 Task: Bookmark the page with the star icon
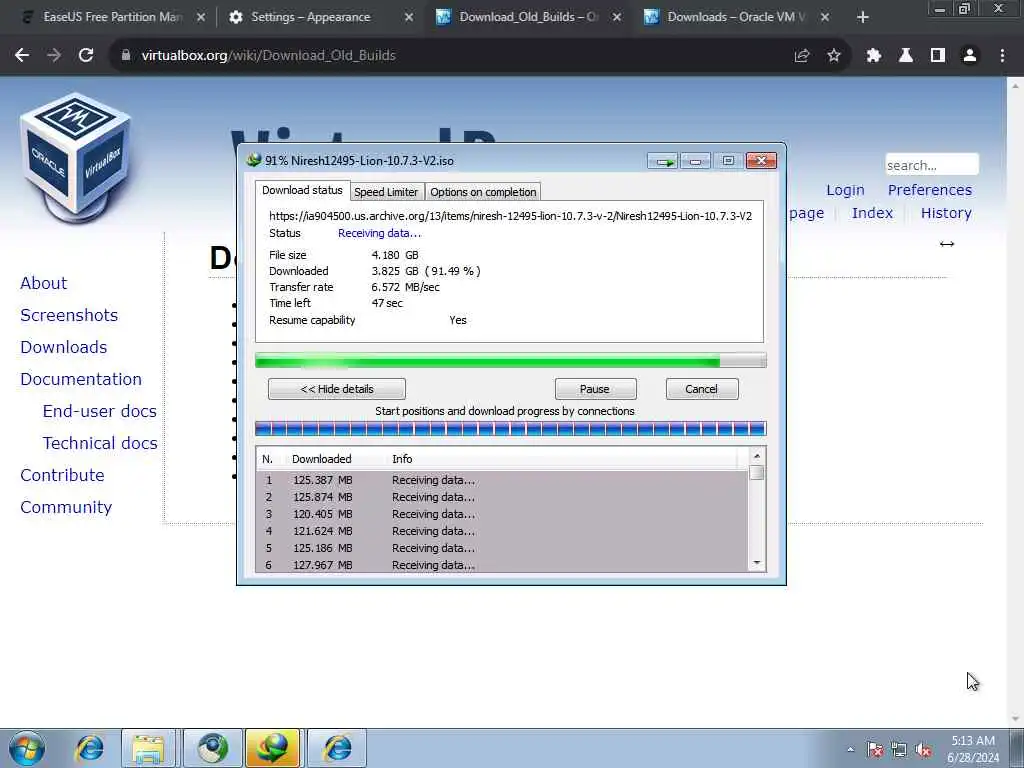(x=834, y=56)
